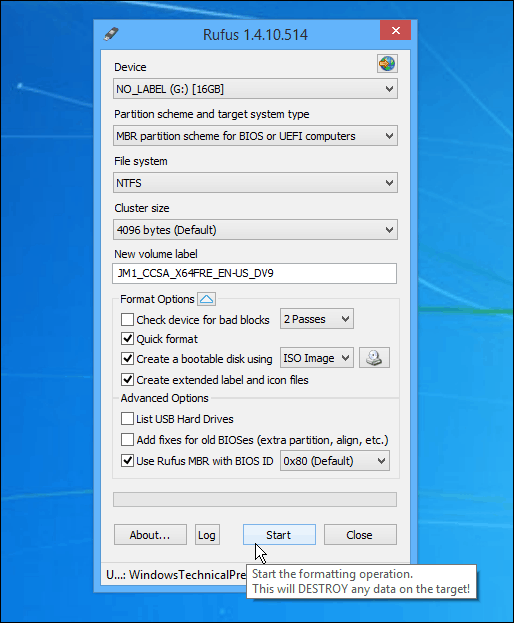Viewport: 514px width, 623px height.
Task: Click the Device label text
Action: (130, 67)
